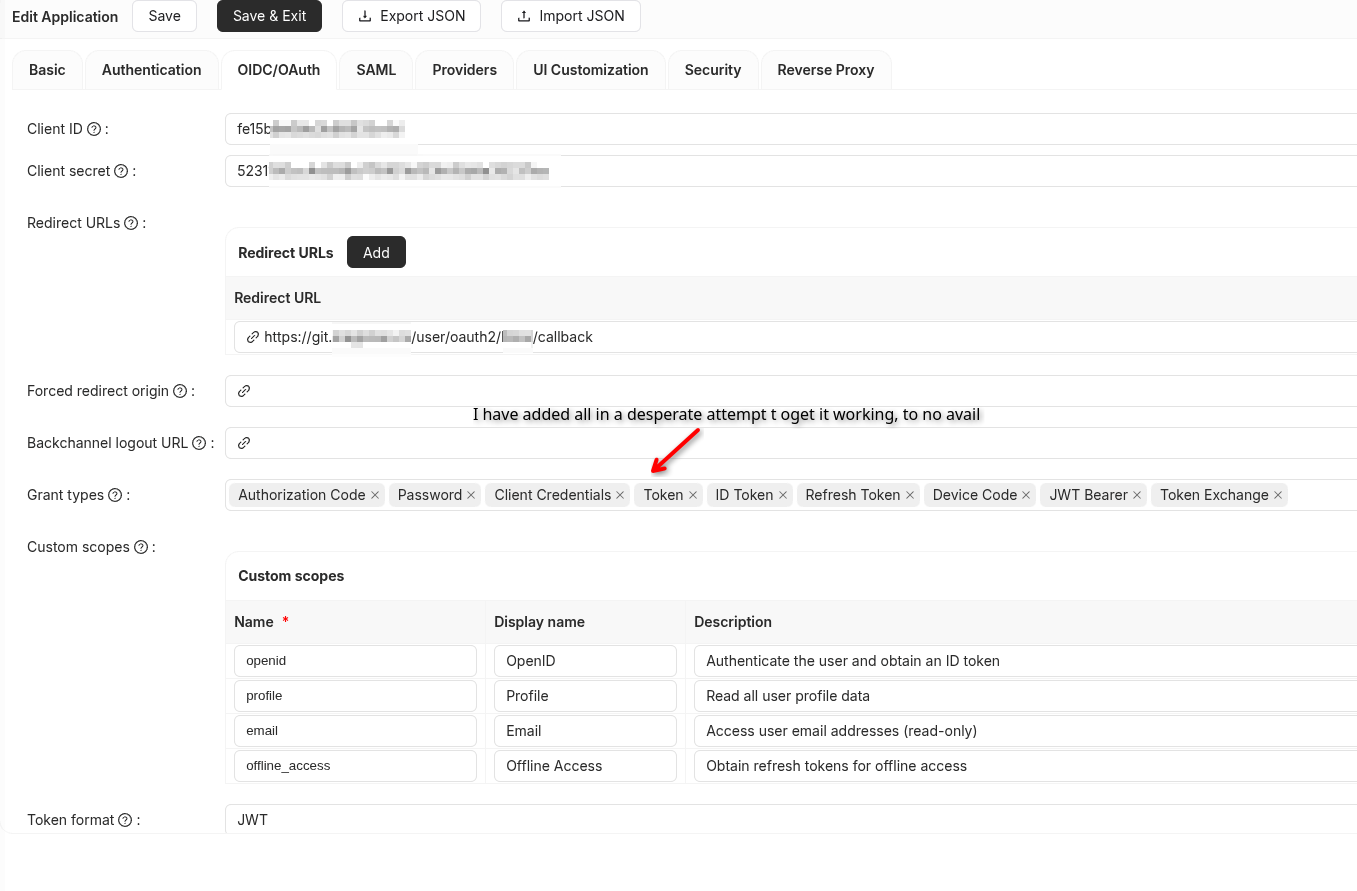
Task: Click the help icon next to Client ID
Action: 94,129
